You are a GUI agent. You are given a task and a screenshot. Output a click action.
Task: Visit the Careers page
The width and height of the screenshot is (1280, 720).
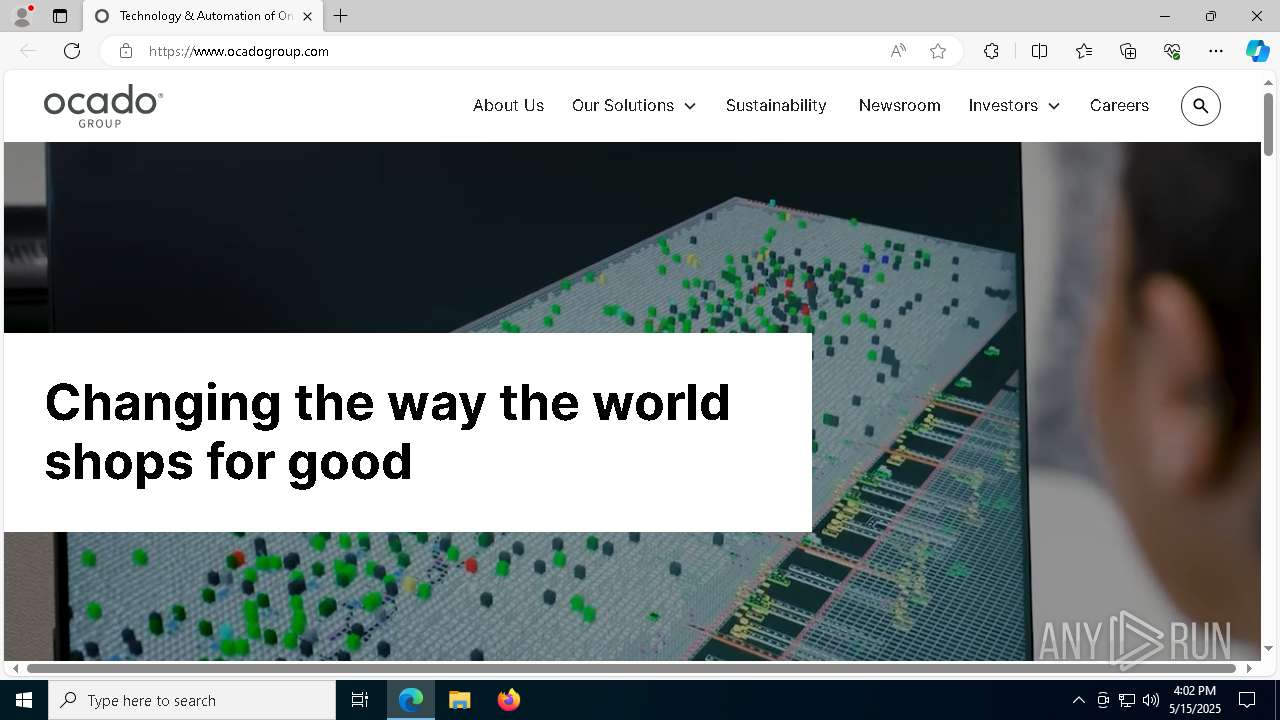(1119, 105)
